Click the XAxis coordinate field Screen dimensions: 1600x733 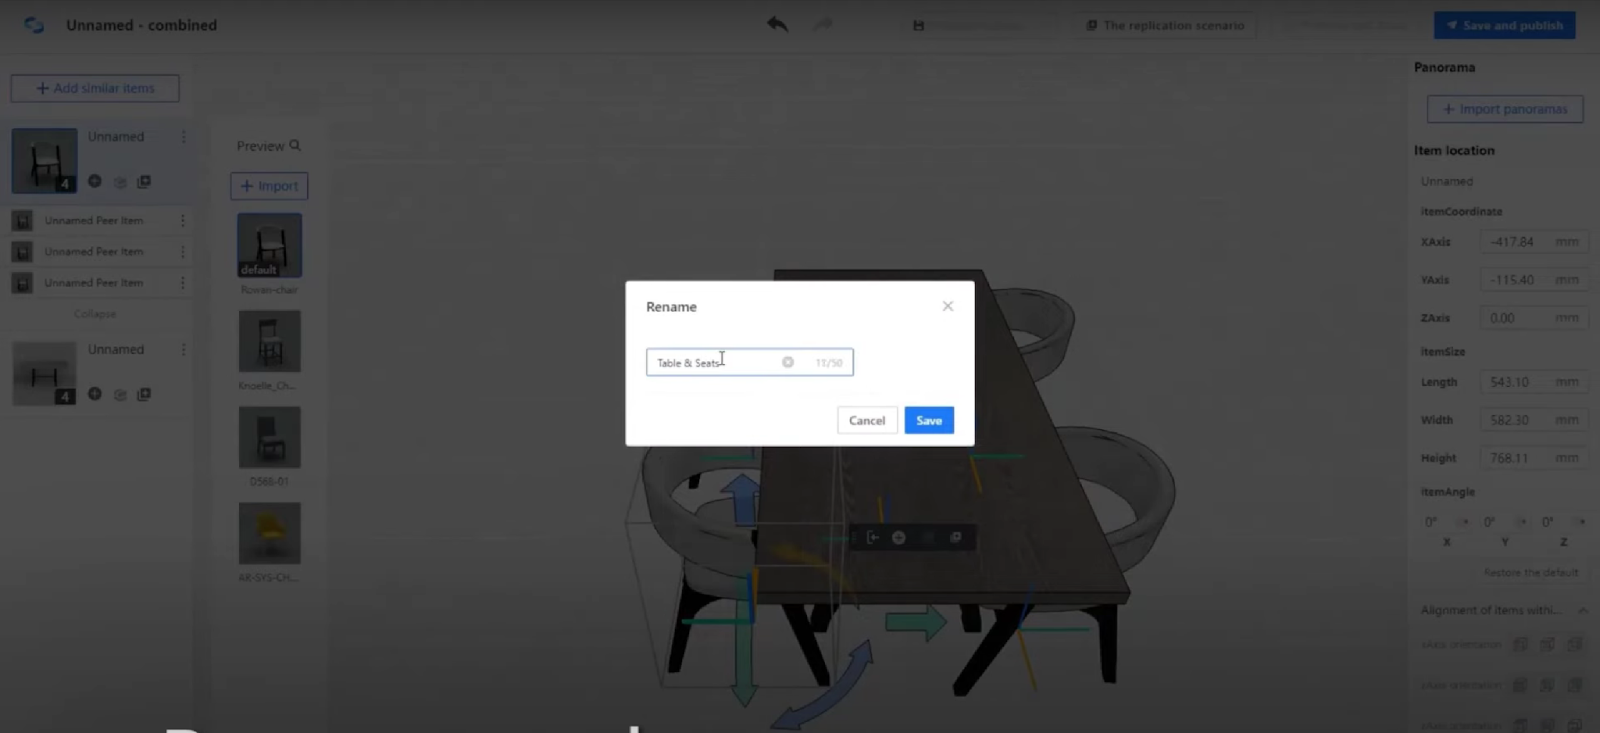(1533, 242)
